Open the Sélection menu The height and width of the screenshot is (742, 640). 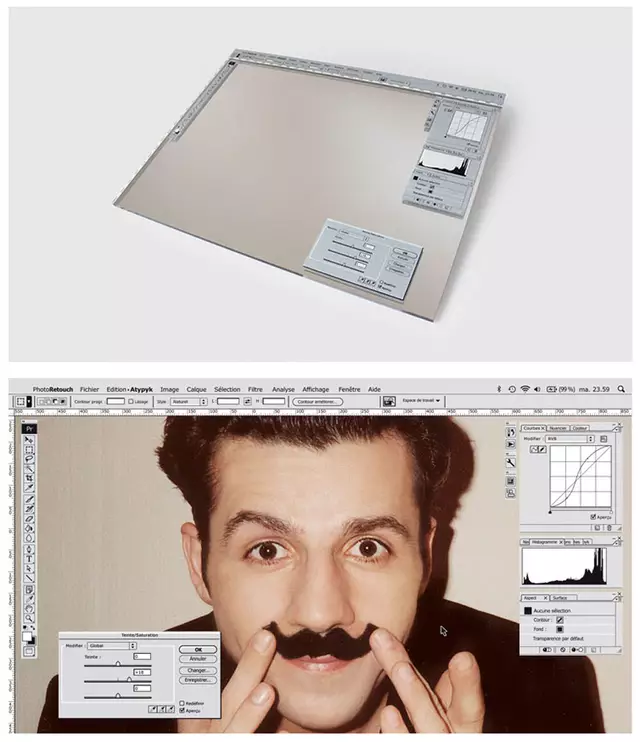click(x=227, y=389)
